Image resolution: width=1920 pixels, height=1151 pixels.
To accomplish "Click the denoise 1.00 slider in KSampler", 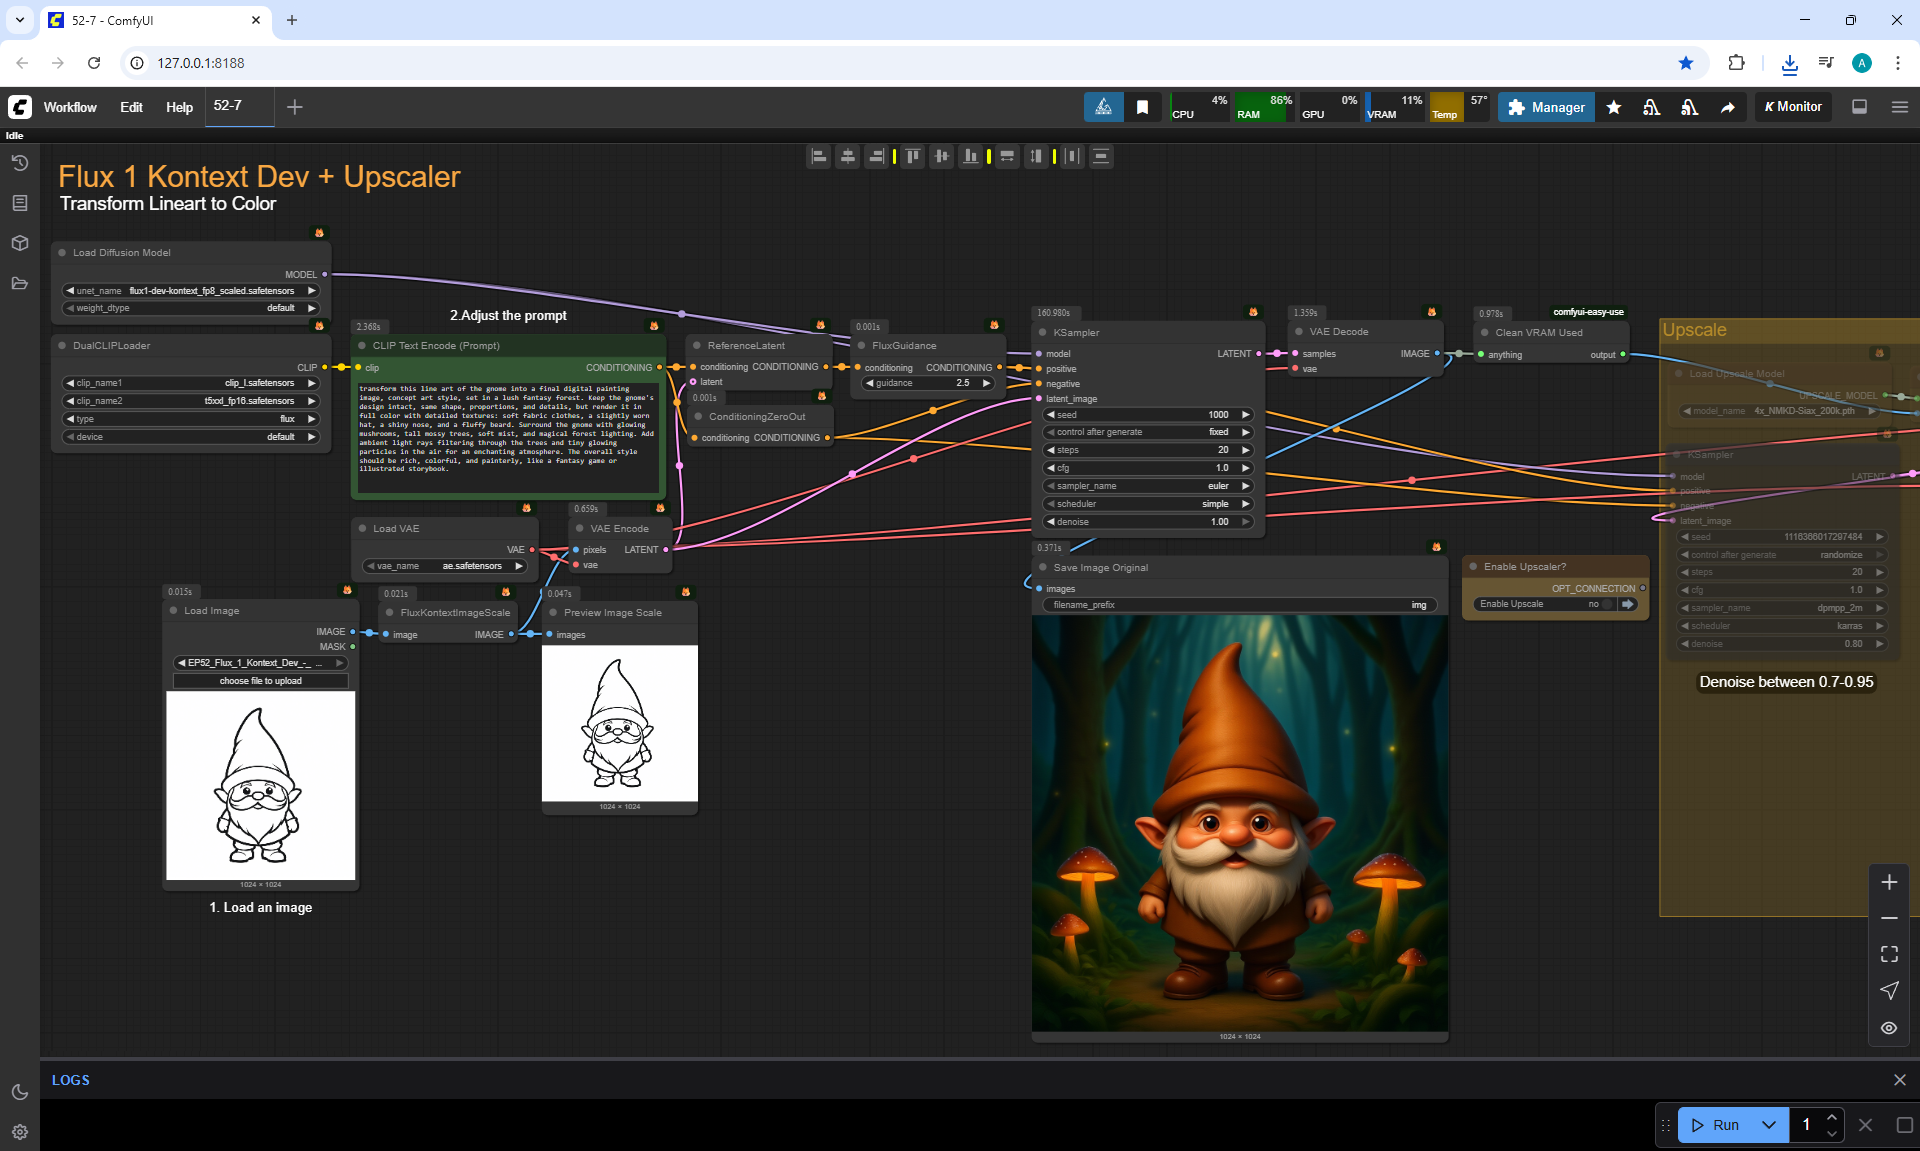I will click(1146, 522).
